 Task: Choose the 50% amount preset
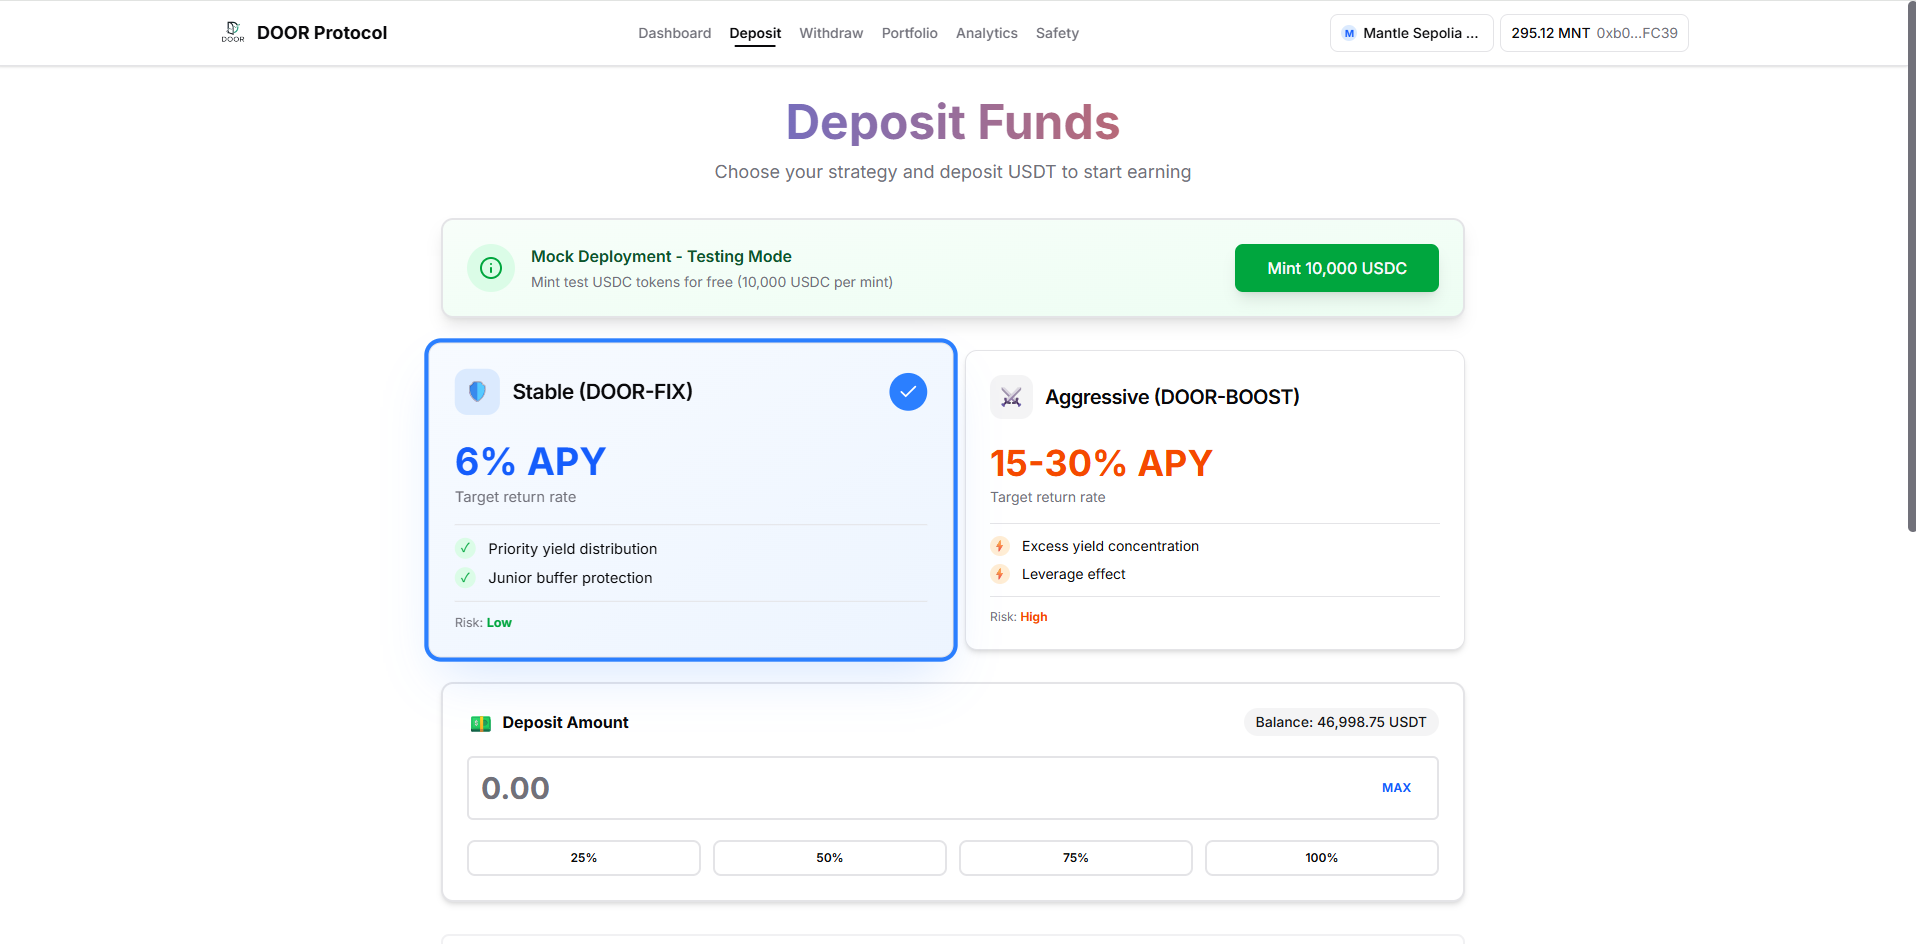pyautogui.click(x=829, y=858)
